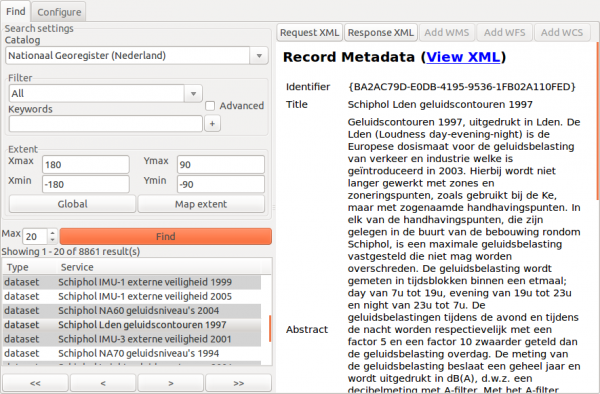The image size is (600, 394).
Task: Go to previous results page
Action: click(x=103, y=383)
